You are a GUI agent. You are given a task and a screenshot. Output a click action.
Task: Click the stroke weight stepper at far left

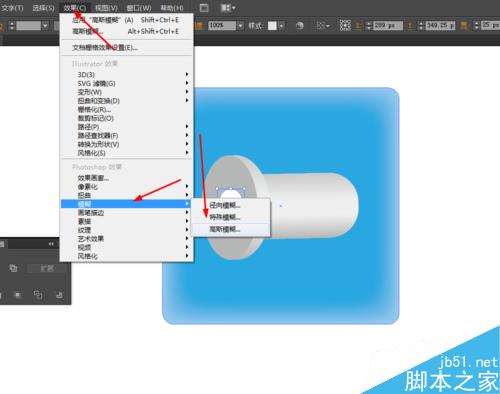click(x=12, y=26)
